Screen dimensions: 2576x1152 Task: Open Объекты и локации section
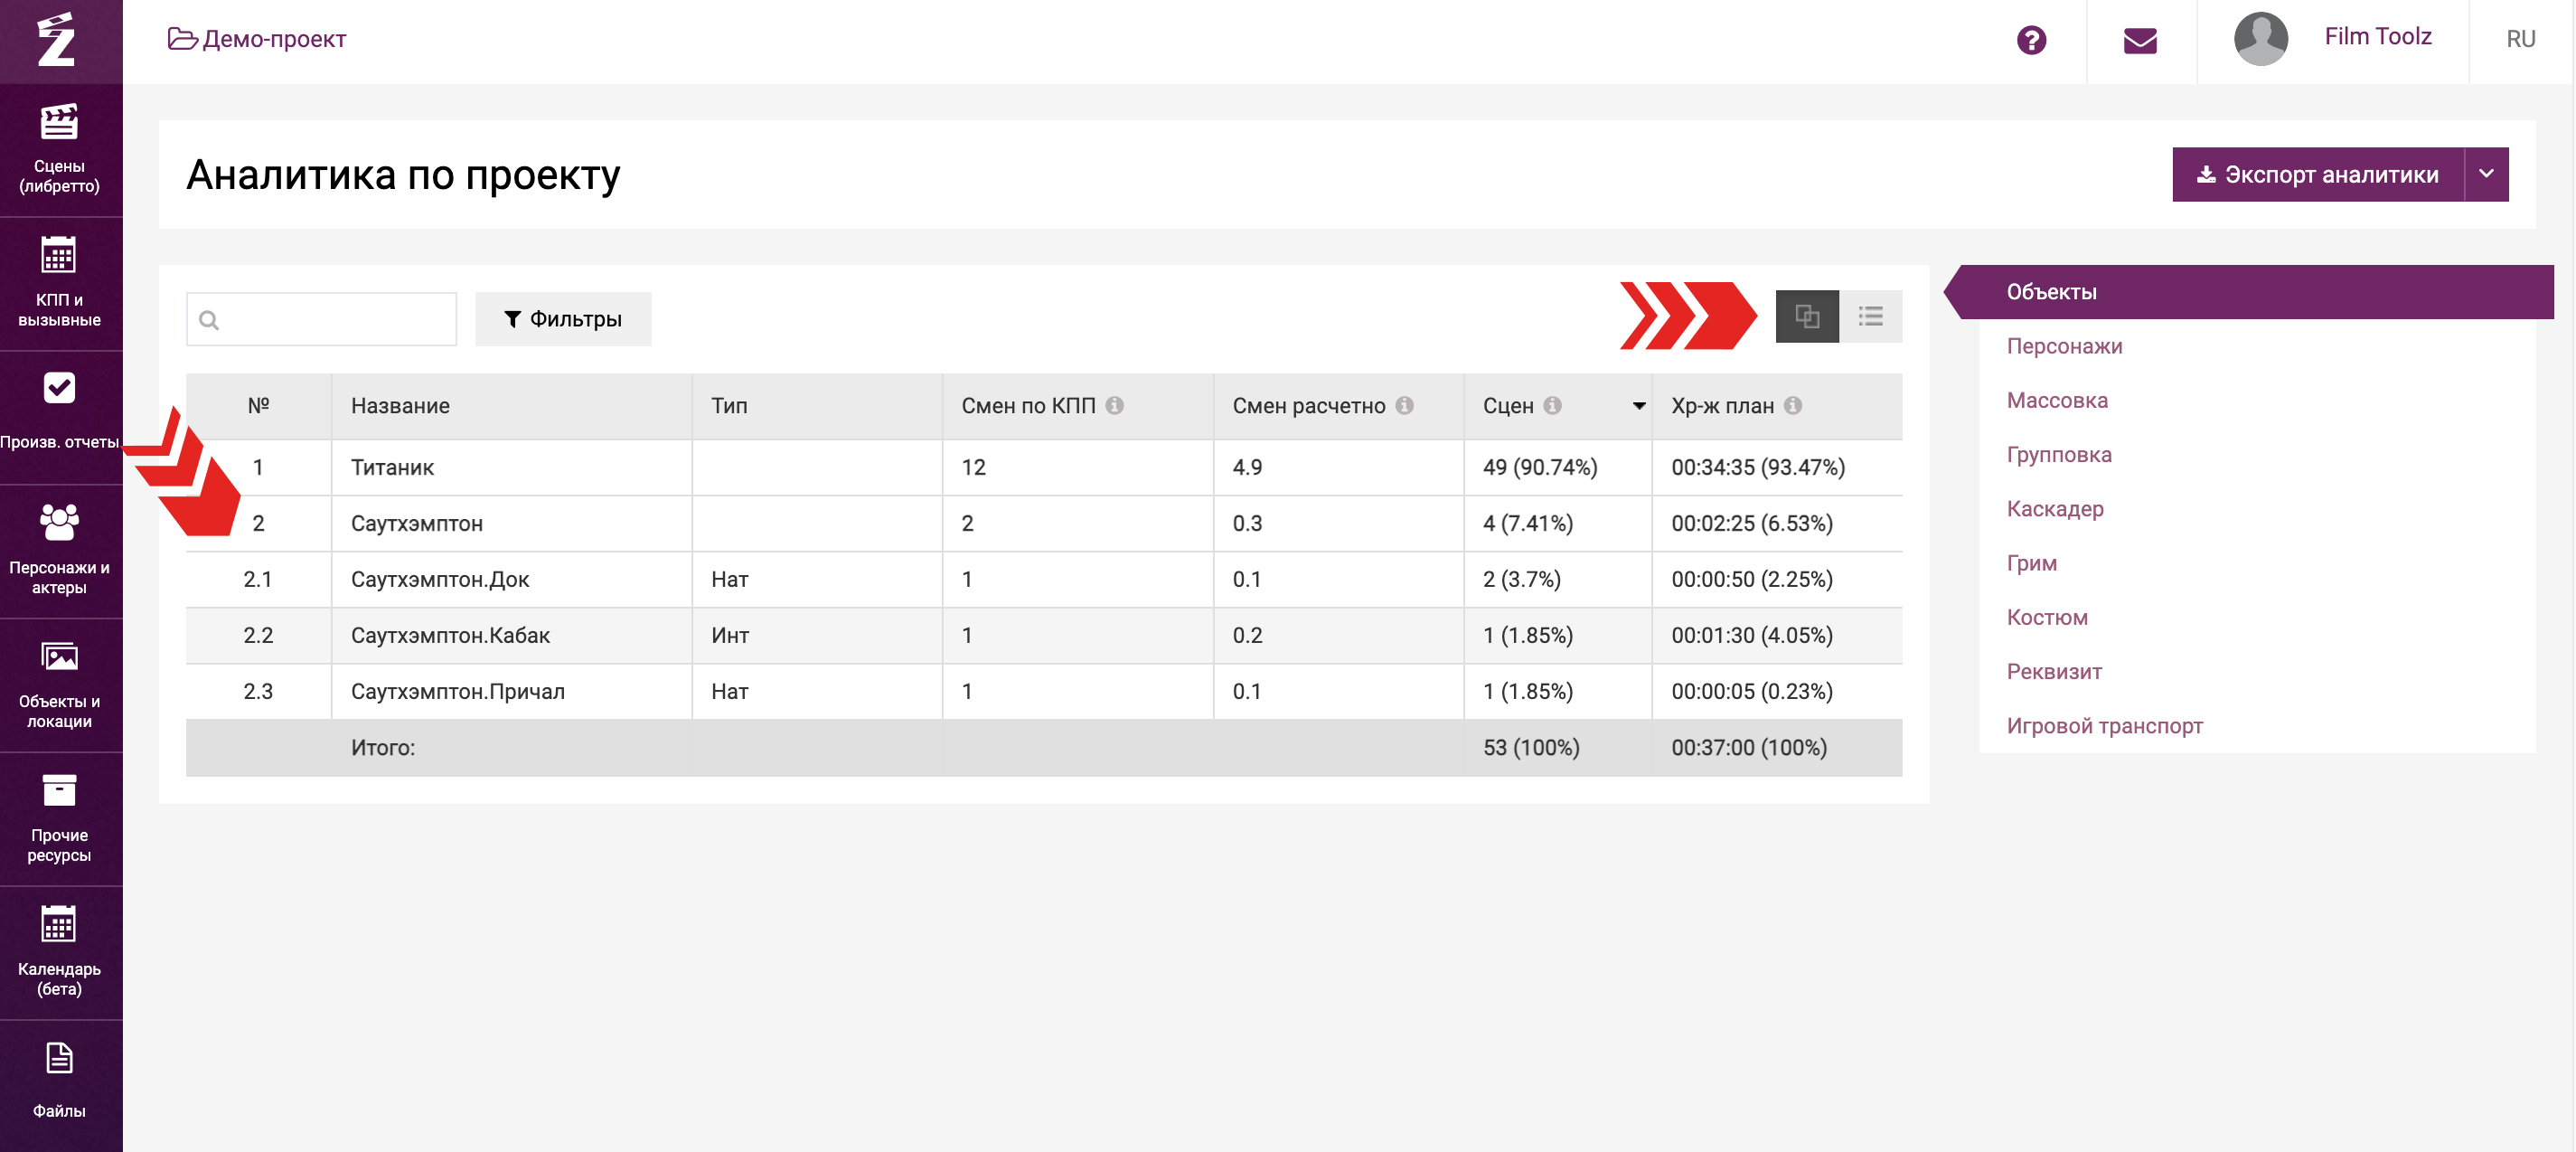point(59,685)
